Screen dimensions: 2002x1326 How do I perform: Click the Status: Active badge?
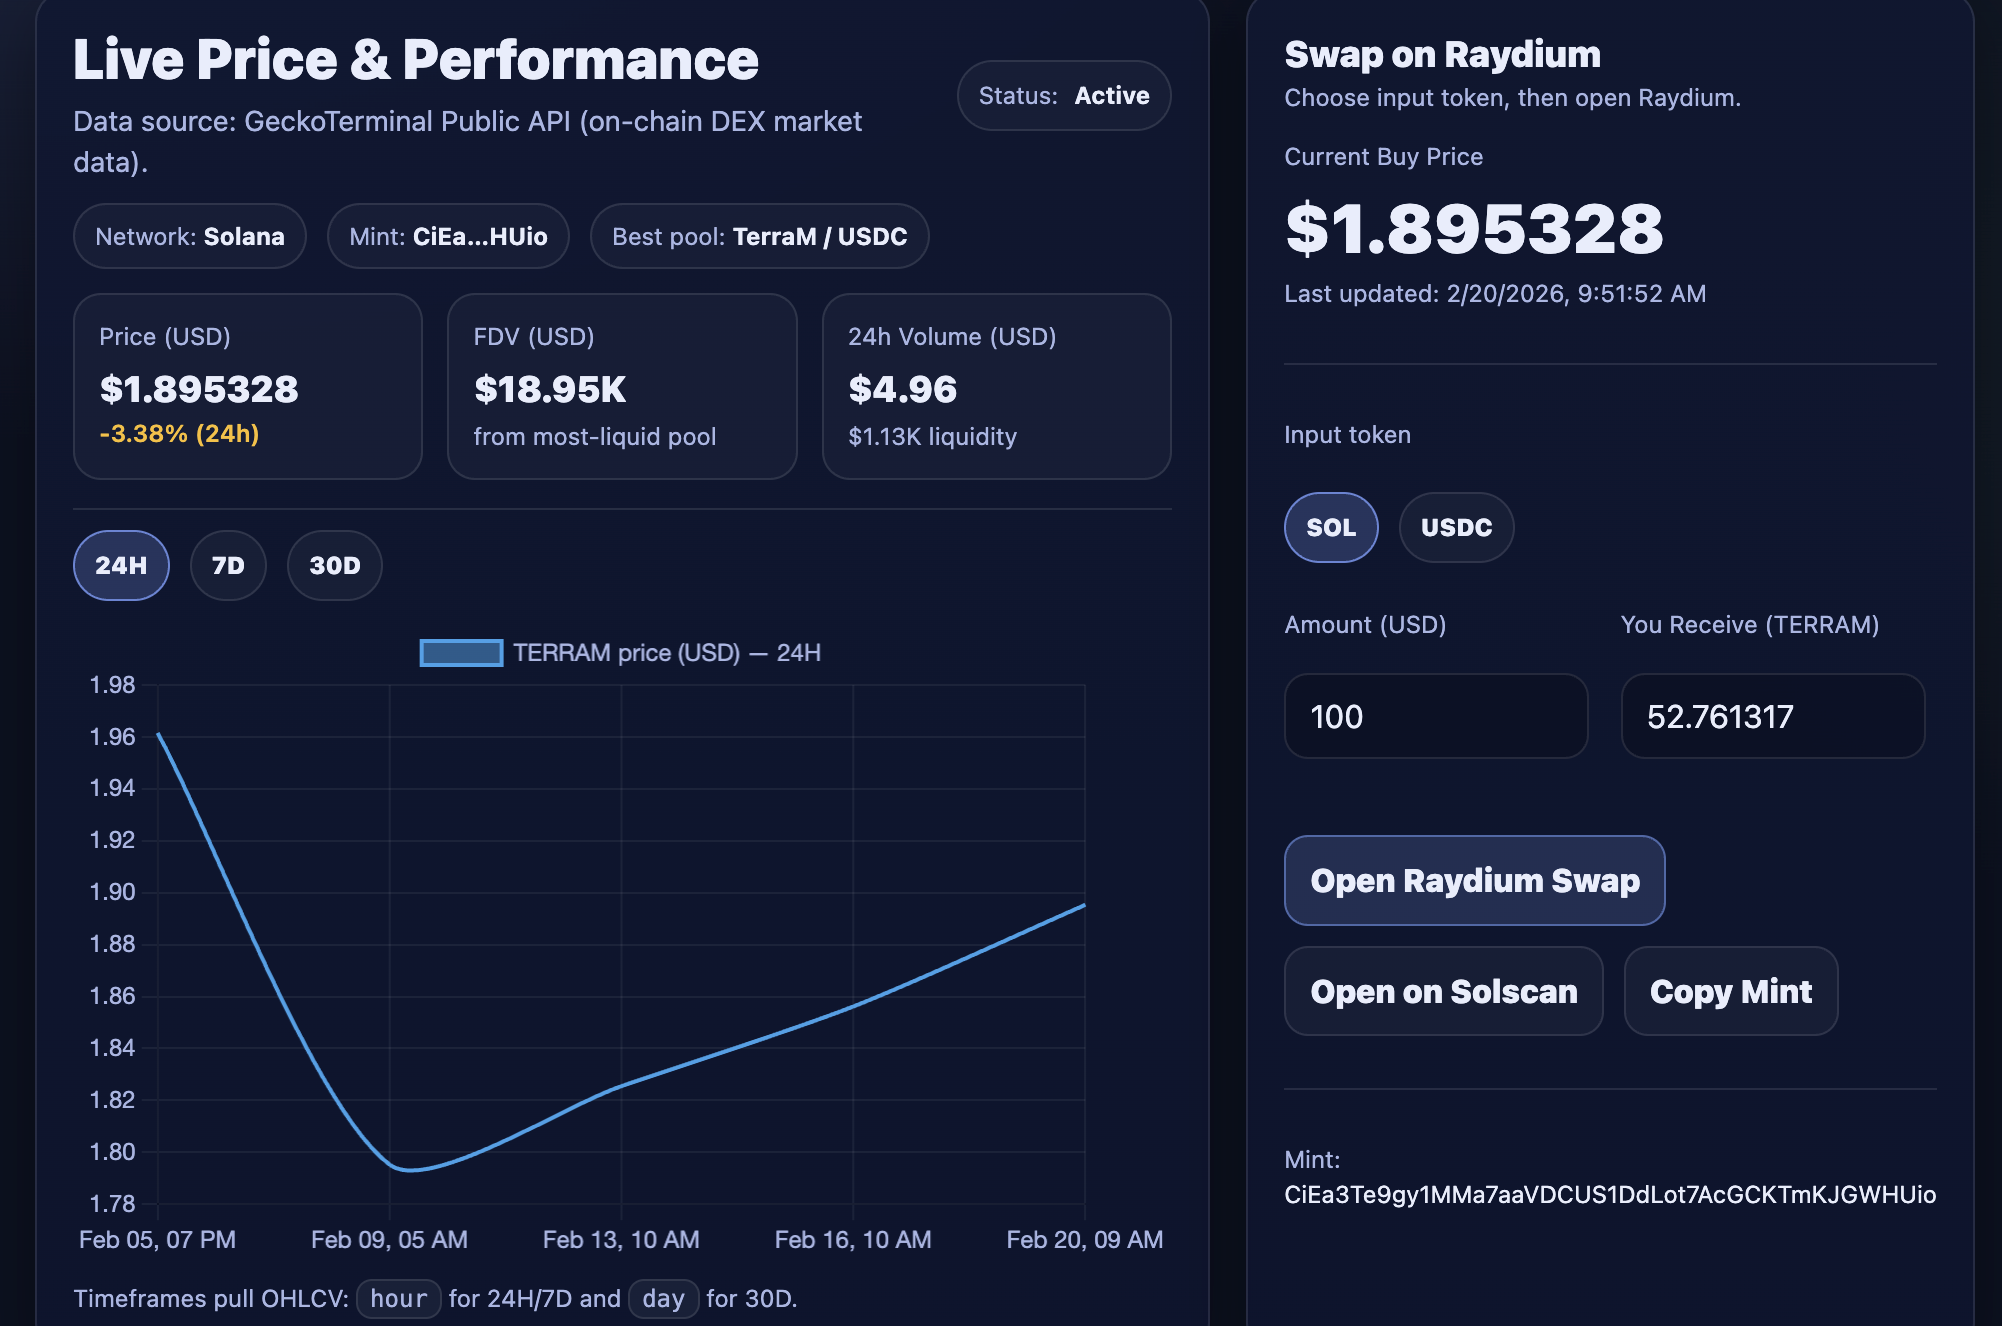(x=1063, y=96)
